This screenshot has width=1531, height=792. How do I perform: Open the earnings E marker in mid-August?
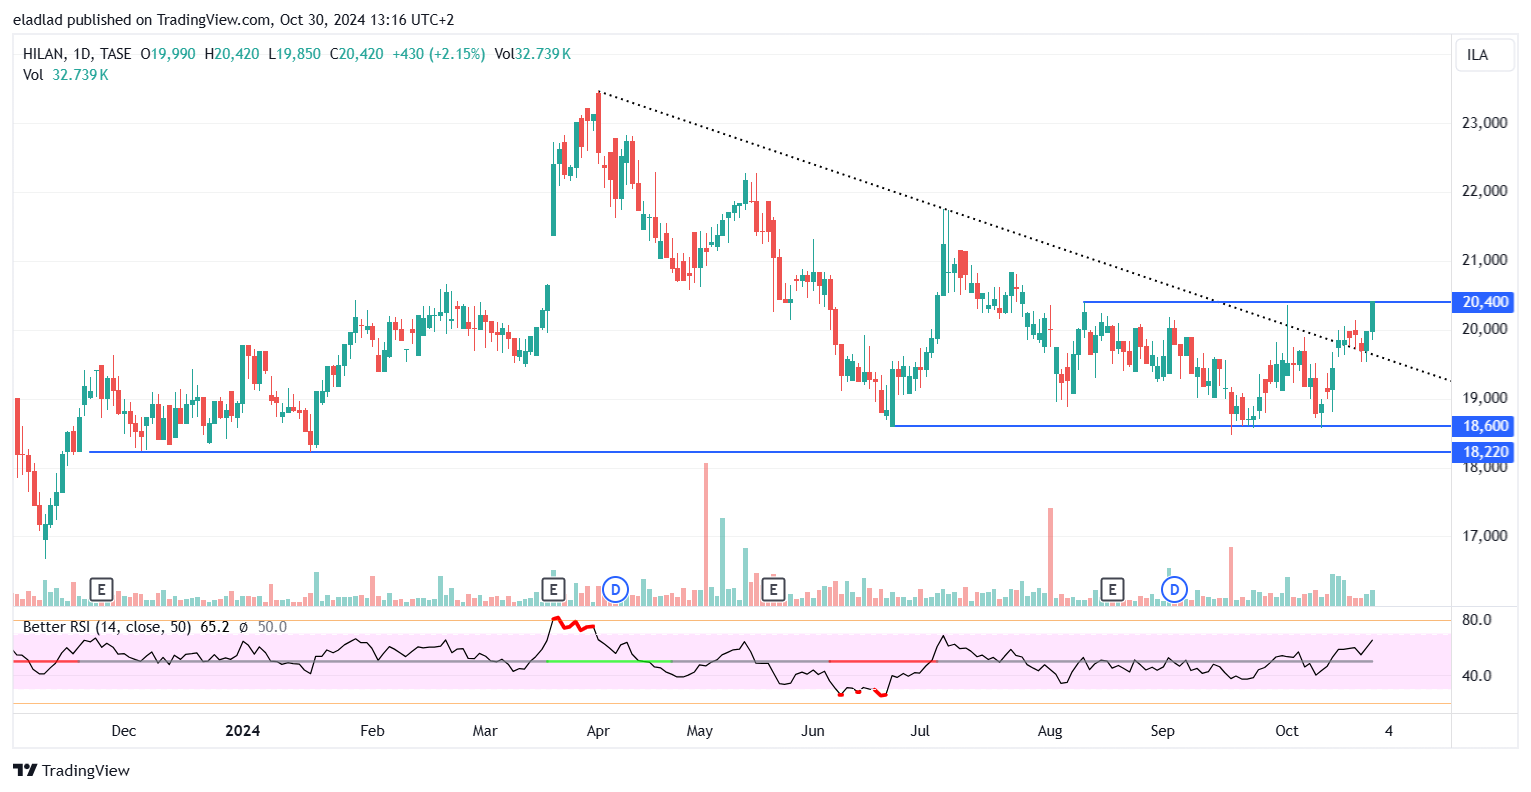pos(1112,590)
